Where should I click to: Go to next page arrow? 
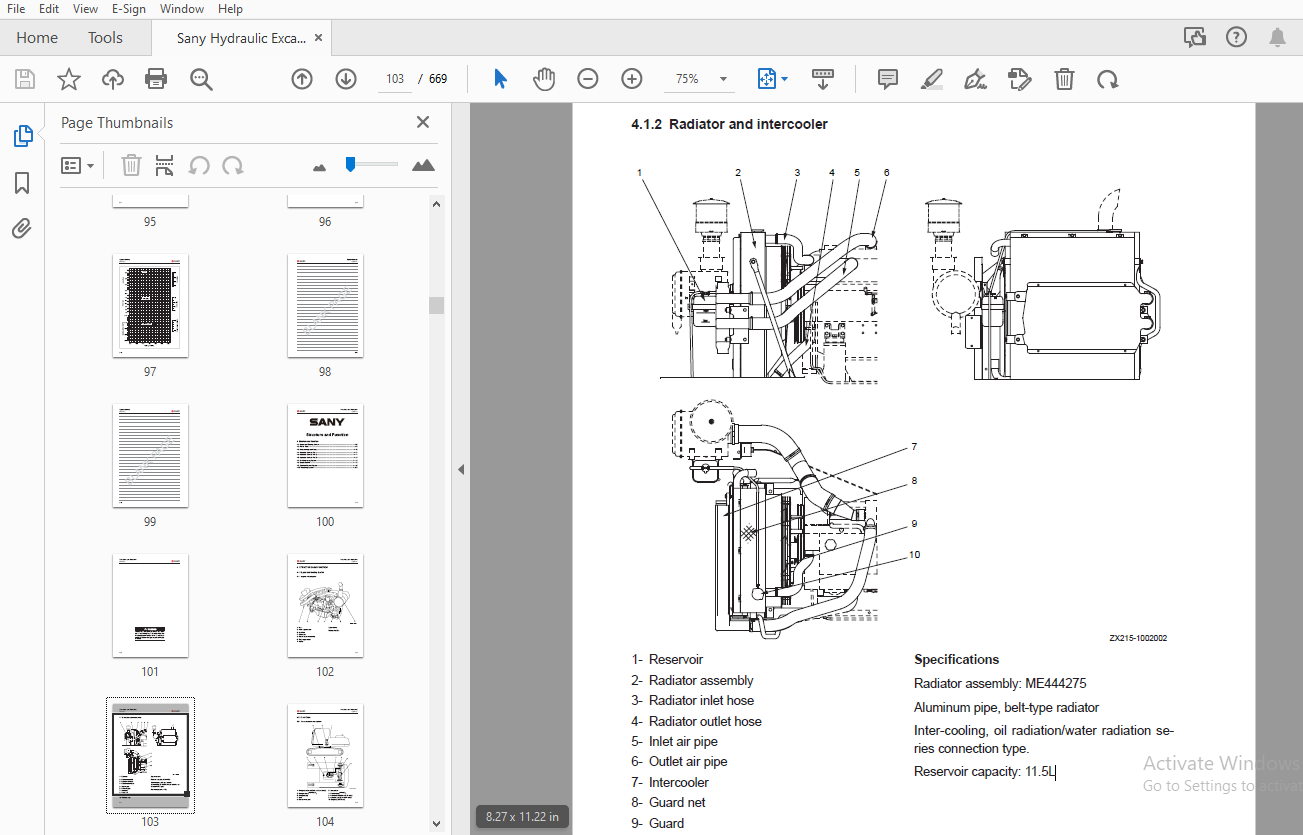346,79
